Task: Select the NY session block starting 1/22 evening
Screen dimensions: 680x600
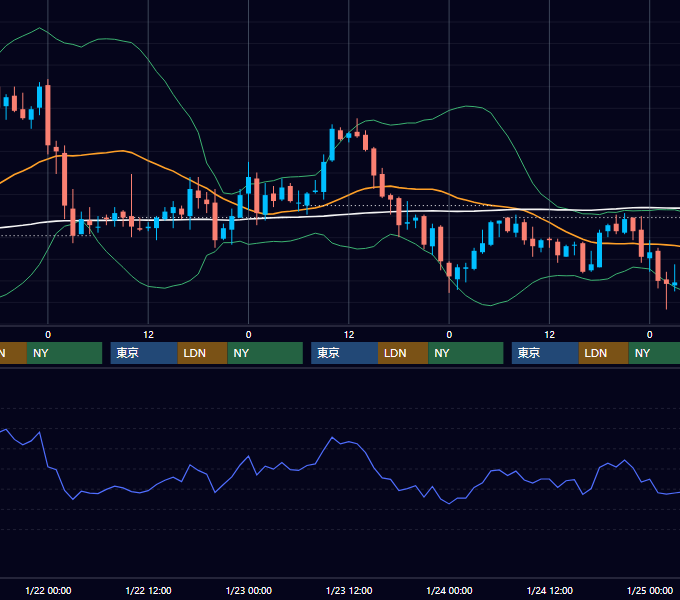Action: [265, 353]
